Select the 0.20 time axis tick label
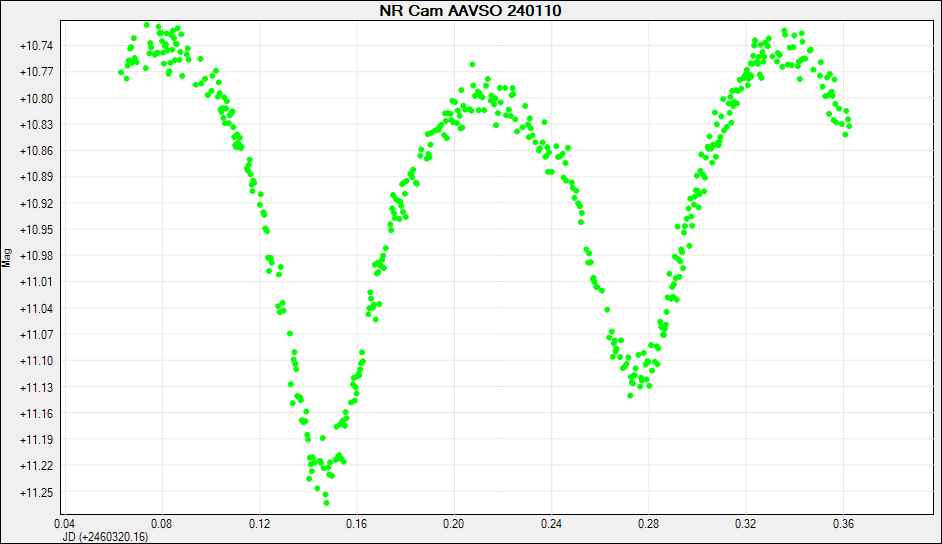The height and width of the screenshot is (544, 942). pos(453,523)
